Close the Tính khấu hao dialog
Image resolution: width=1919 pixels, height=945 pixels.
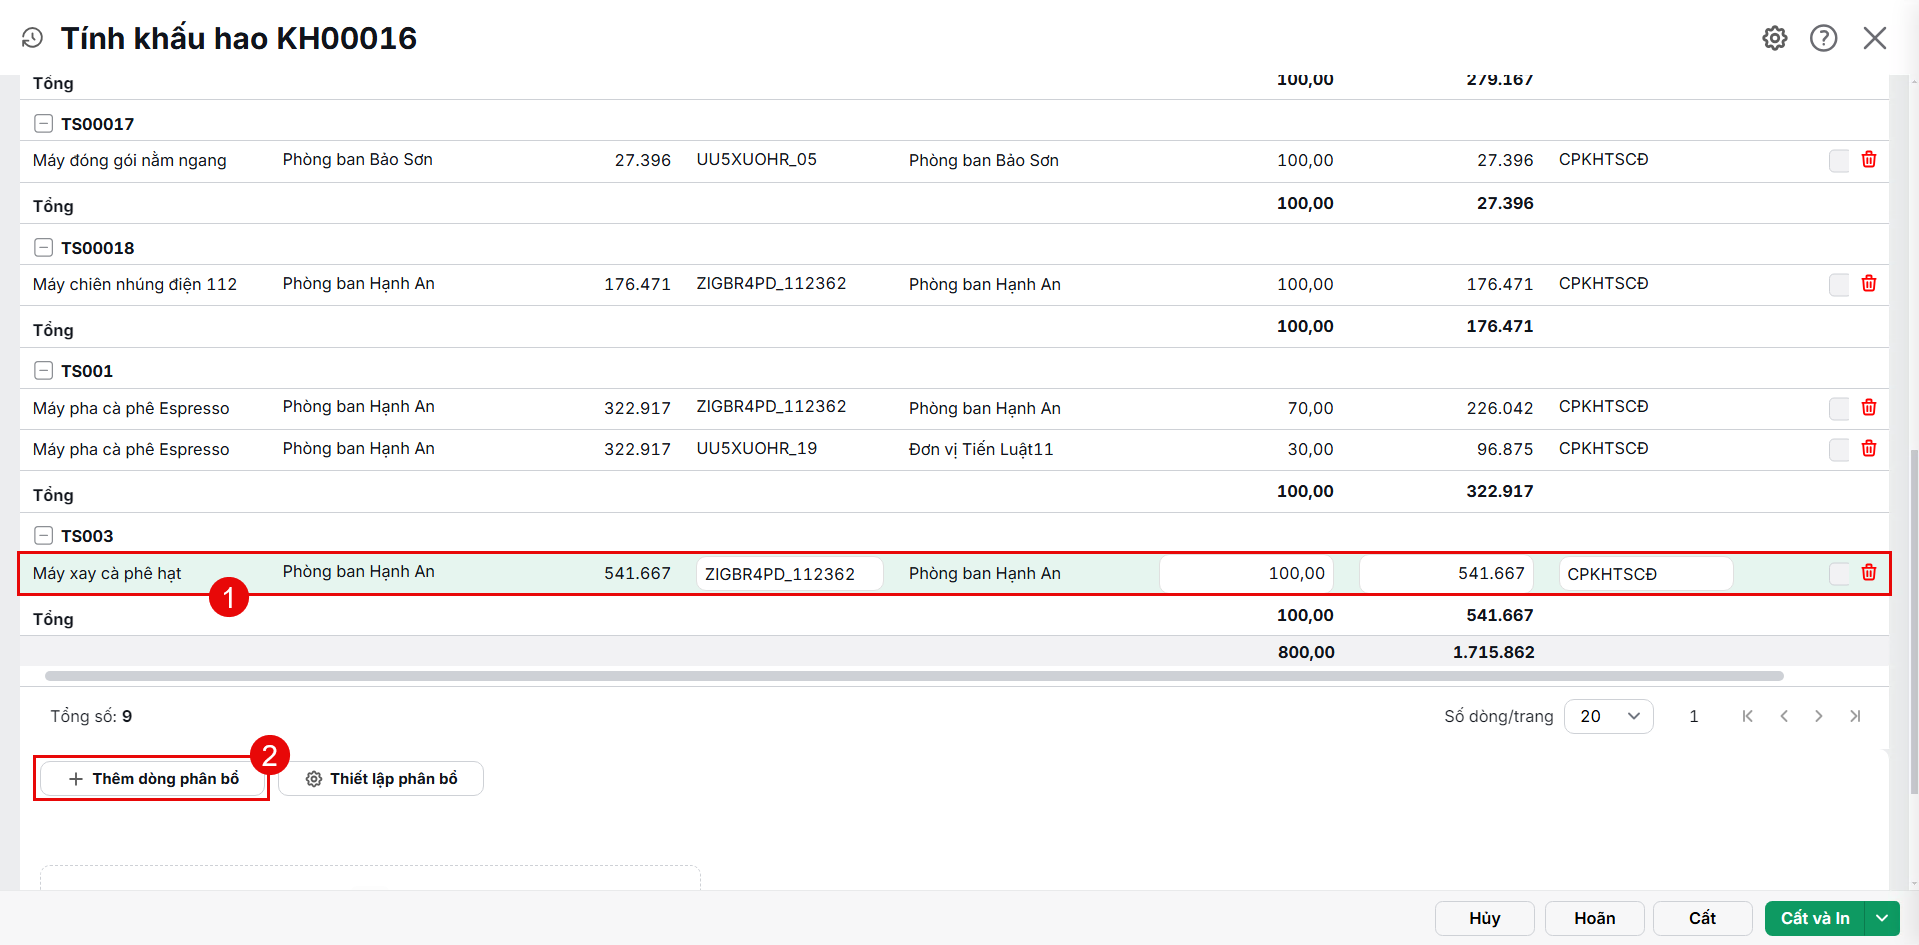(x=1875, y=38)
